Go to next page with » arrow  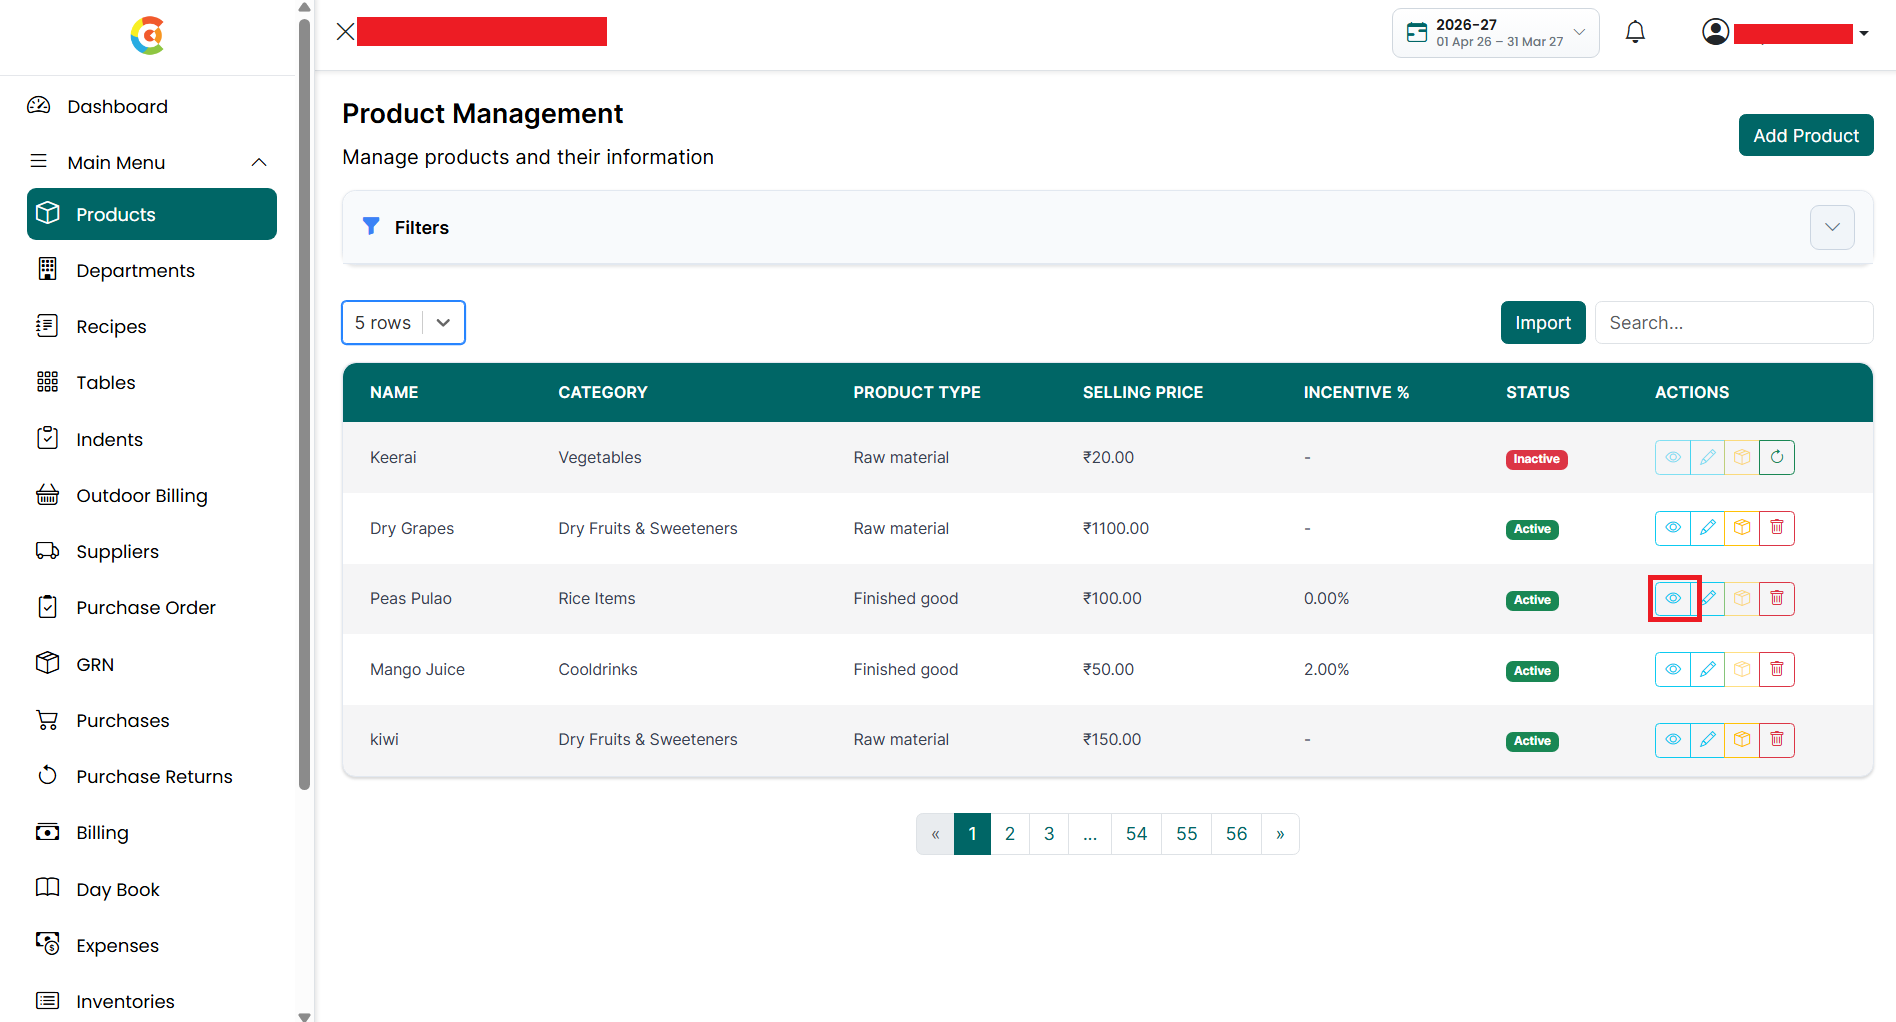[x=1280, y=834]
